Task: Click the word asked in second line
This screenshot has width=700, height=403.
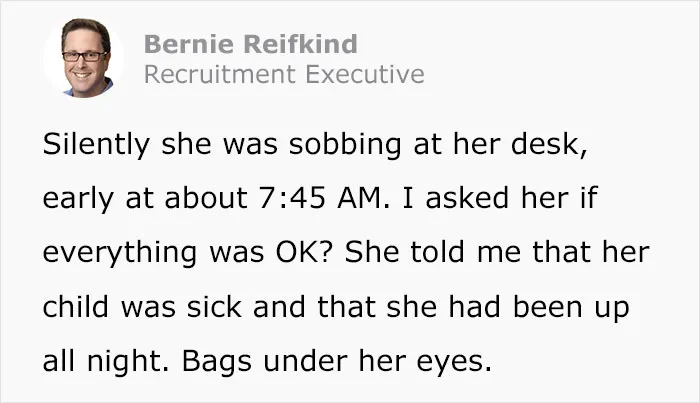Action: point(467,198)
